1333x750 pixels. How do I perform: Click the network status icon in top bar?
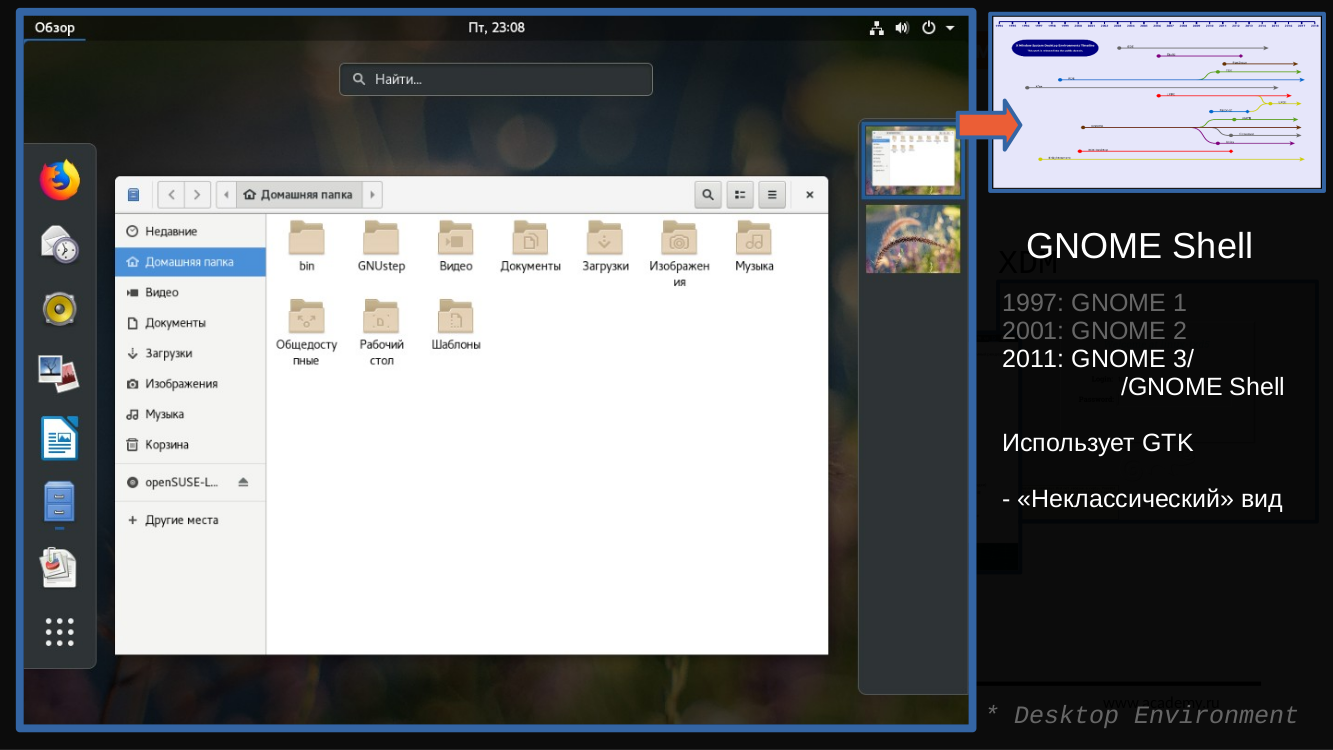(x=877, y=28)
